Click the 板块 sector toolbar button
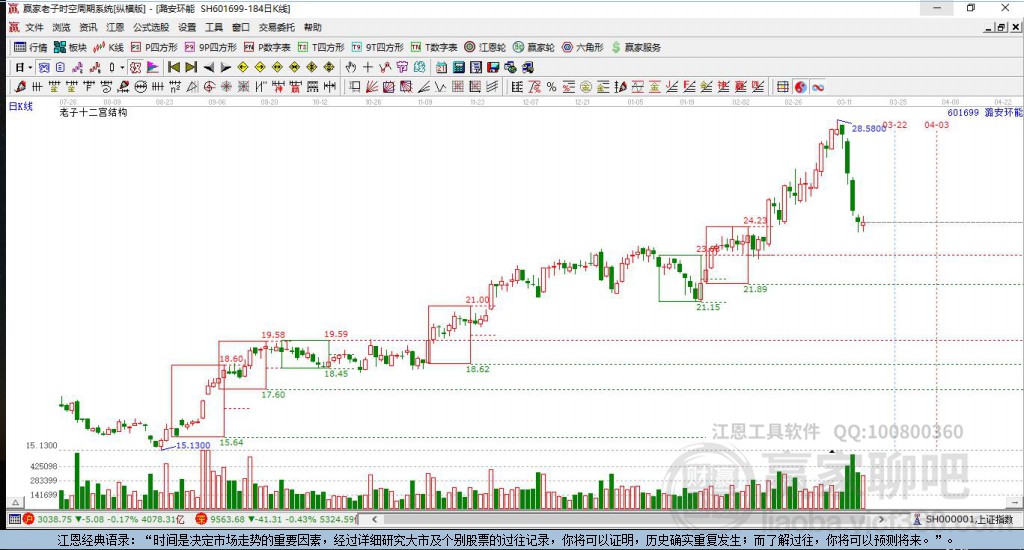1024x550 pixels. [x=71, y=47]
